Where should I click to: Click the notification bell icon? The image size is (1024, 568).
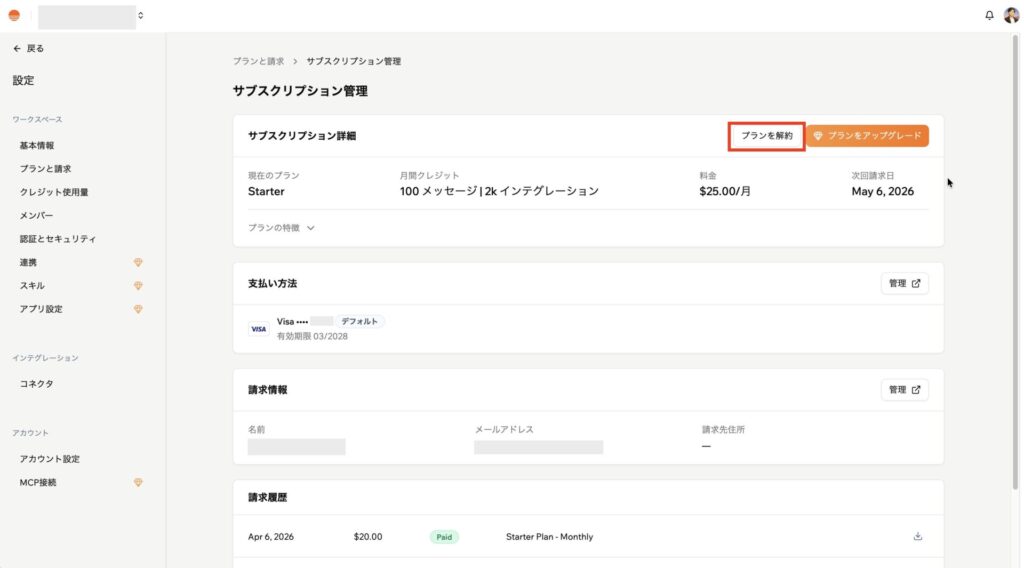pos(989,15)
